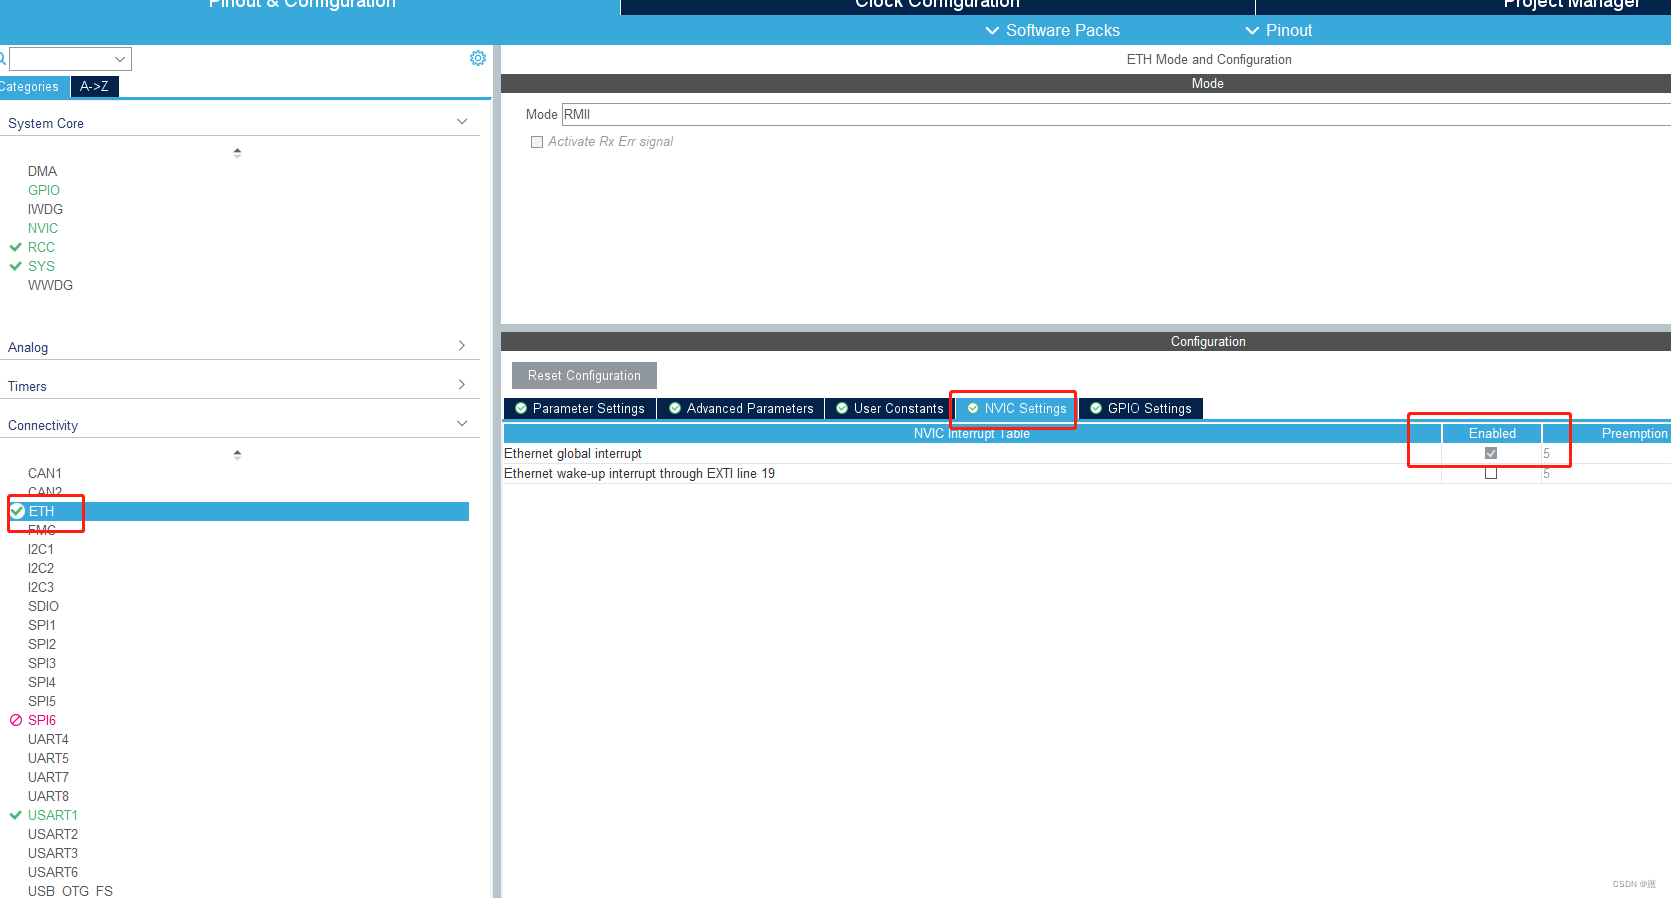Select WWDG in System Core list
This screenshot has height=898, width=1671.
pyautogui.click(x=50, y=285)
